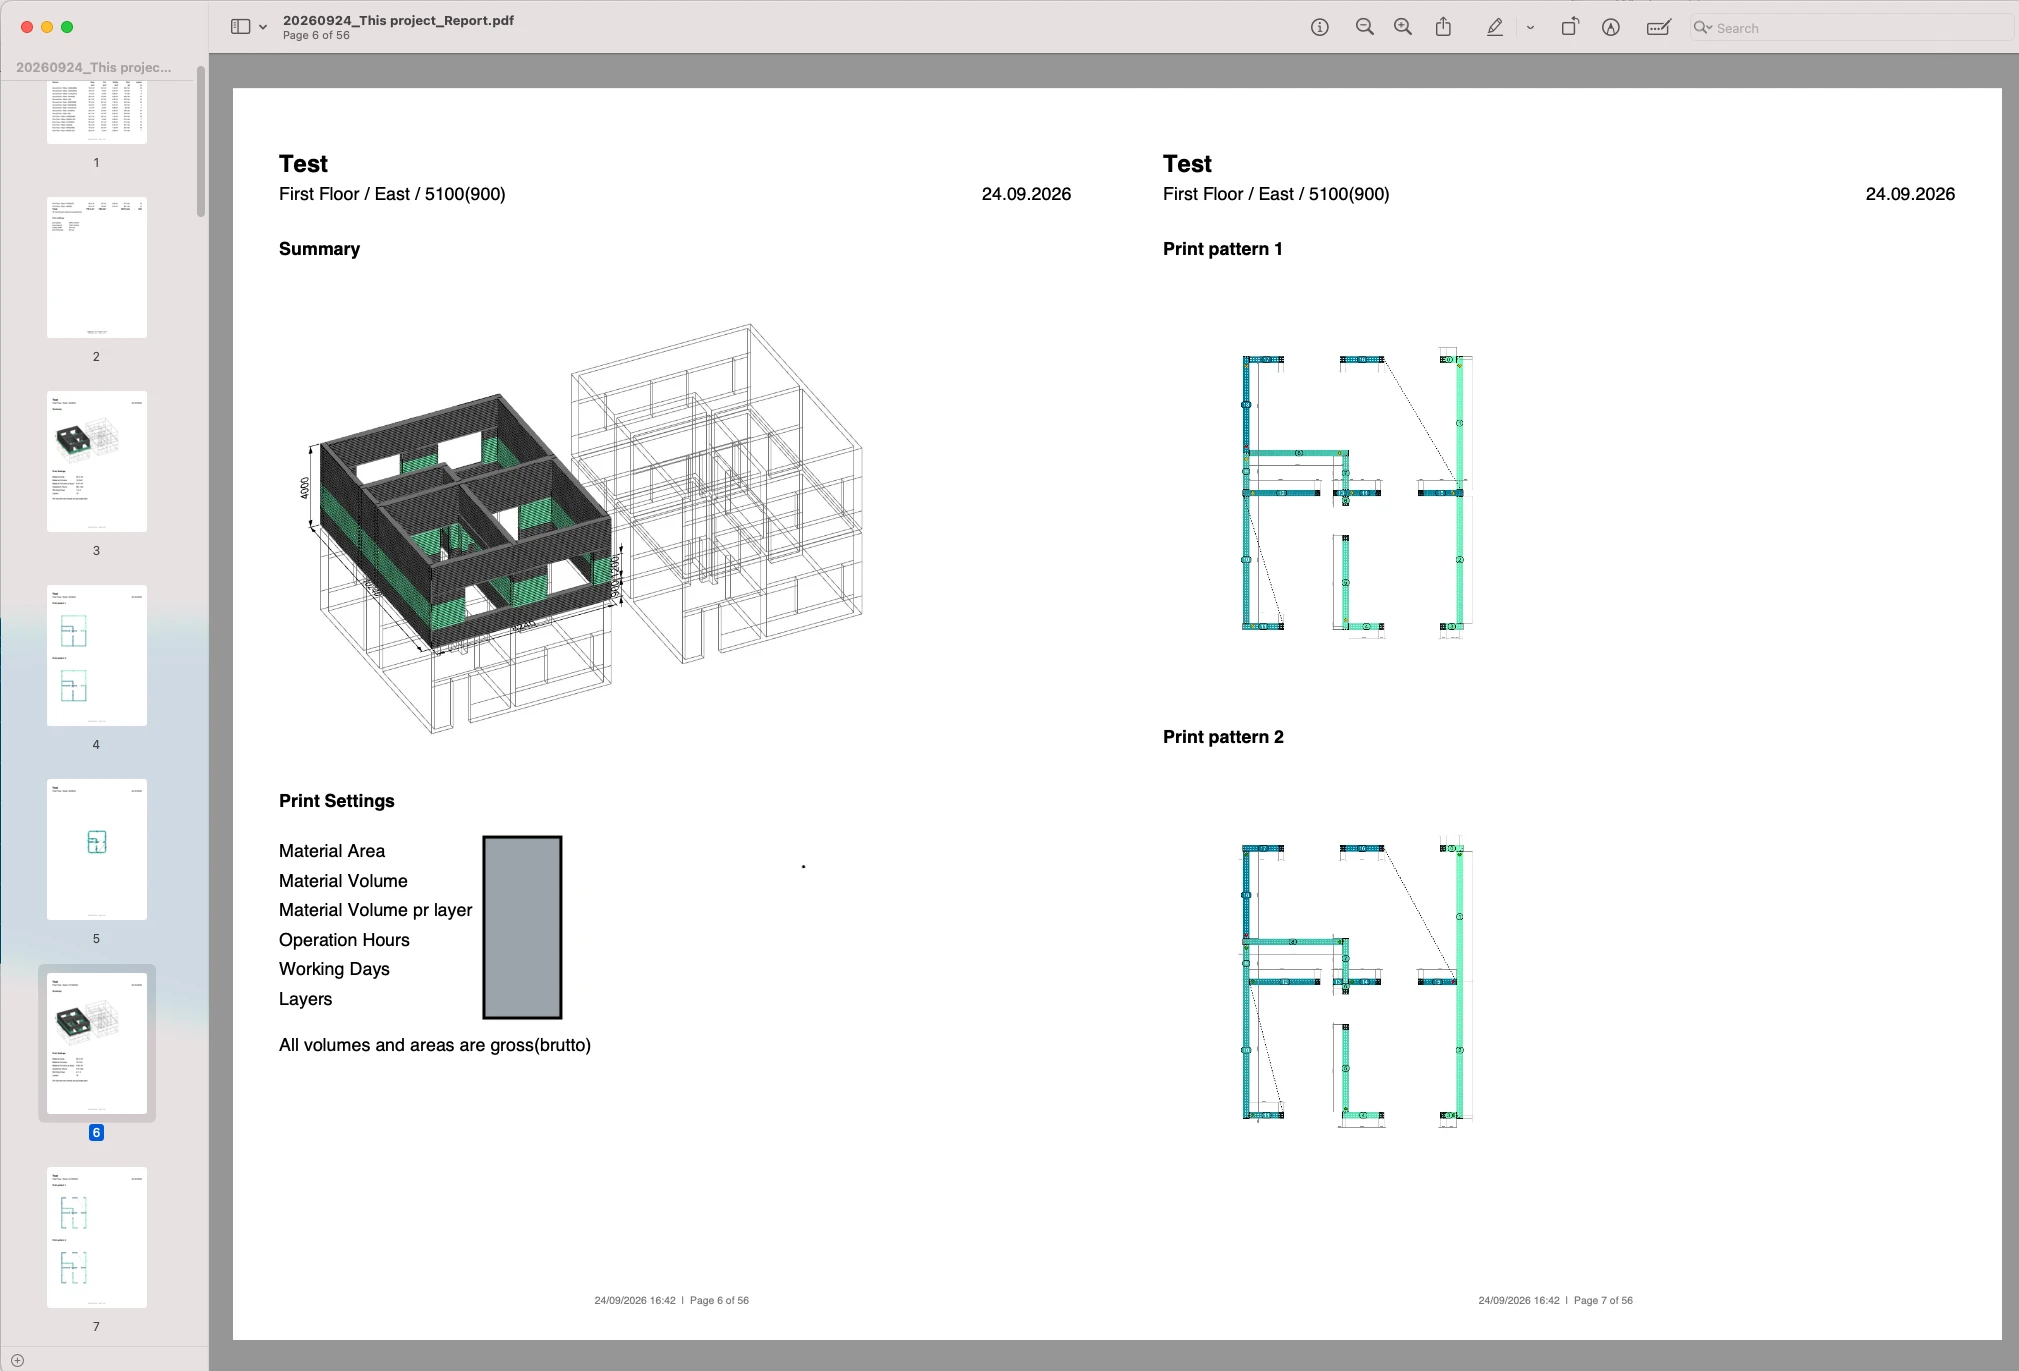Click the sidebar document title header
2019x1371 pixels.
(x=94, y=67)
